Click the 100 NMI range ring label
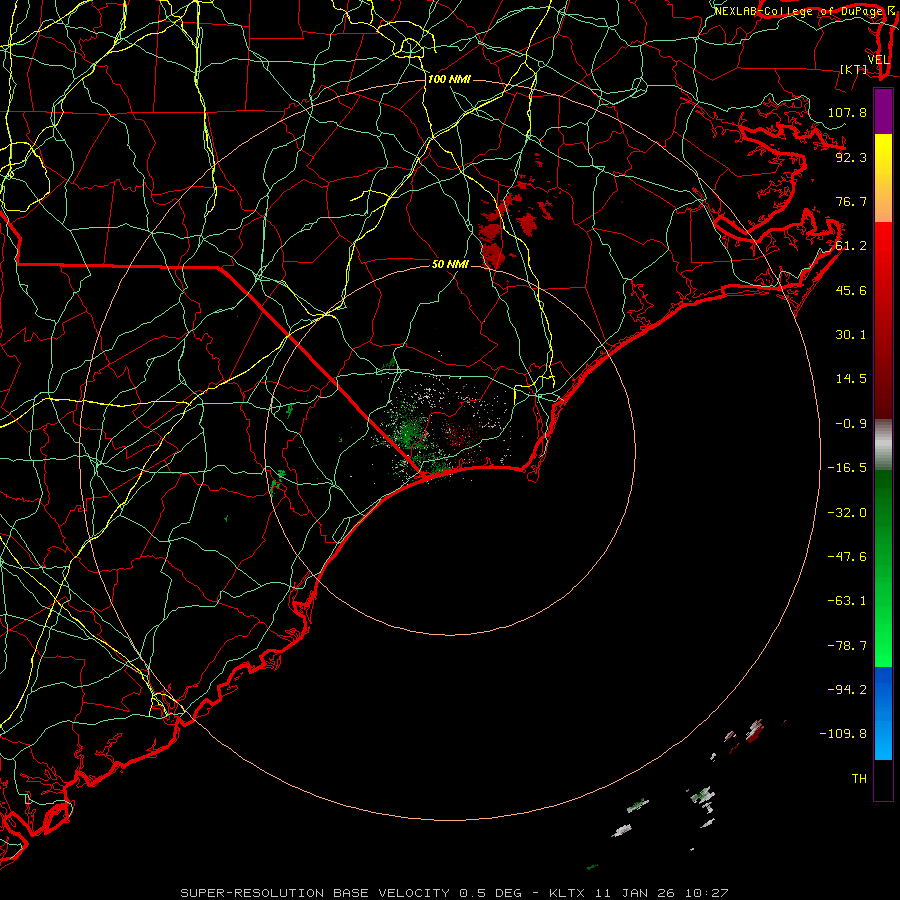Viewport: 900px width, 900px height. (x=449, y=79)
